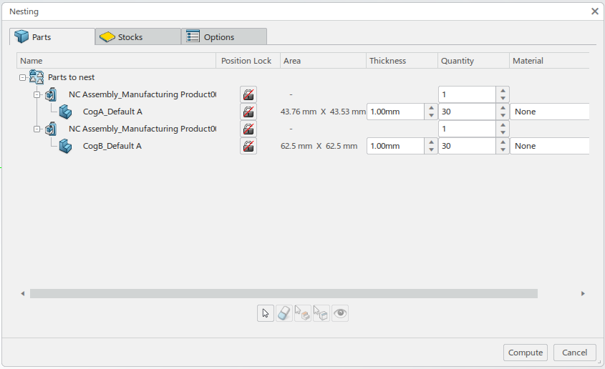Decrease second NC Assembly quantity
605x369 pixels.
pyautogui.click(x=503, y=133)
